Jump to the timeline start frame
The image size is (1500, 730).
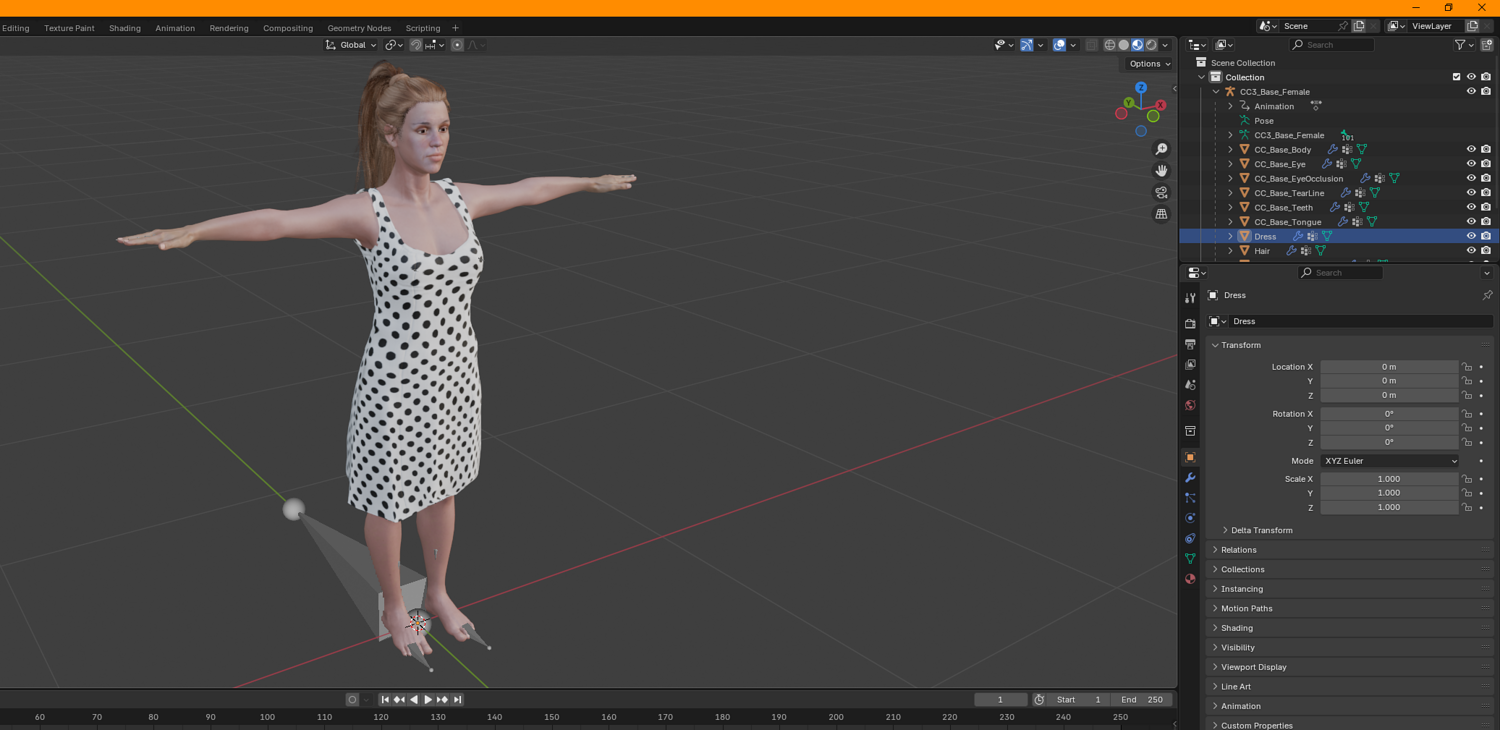pos(385,700)
